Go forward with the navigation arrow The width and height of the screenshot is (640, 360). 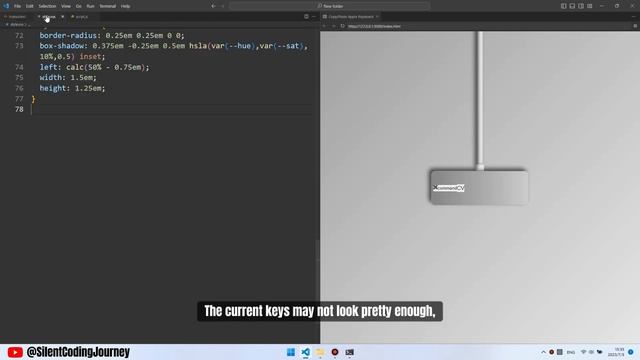(x=222, y=6)
